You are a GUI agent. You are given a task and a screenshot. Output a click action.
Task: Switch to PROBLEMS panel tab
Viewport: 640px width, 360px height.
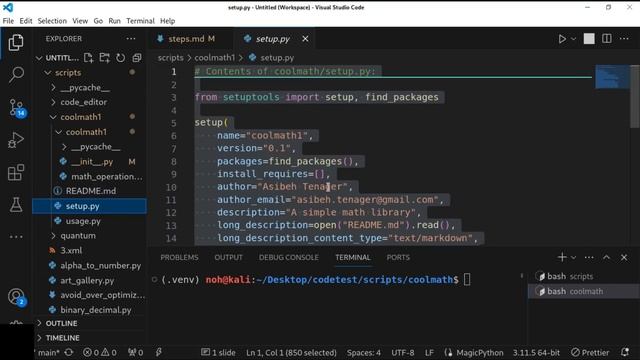point(179,258)
